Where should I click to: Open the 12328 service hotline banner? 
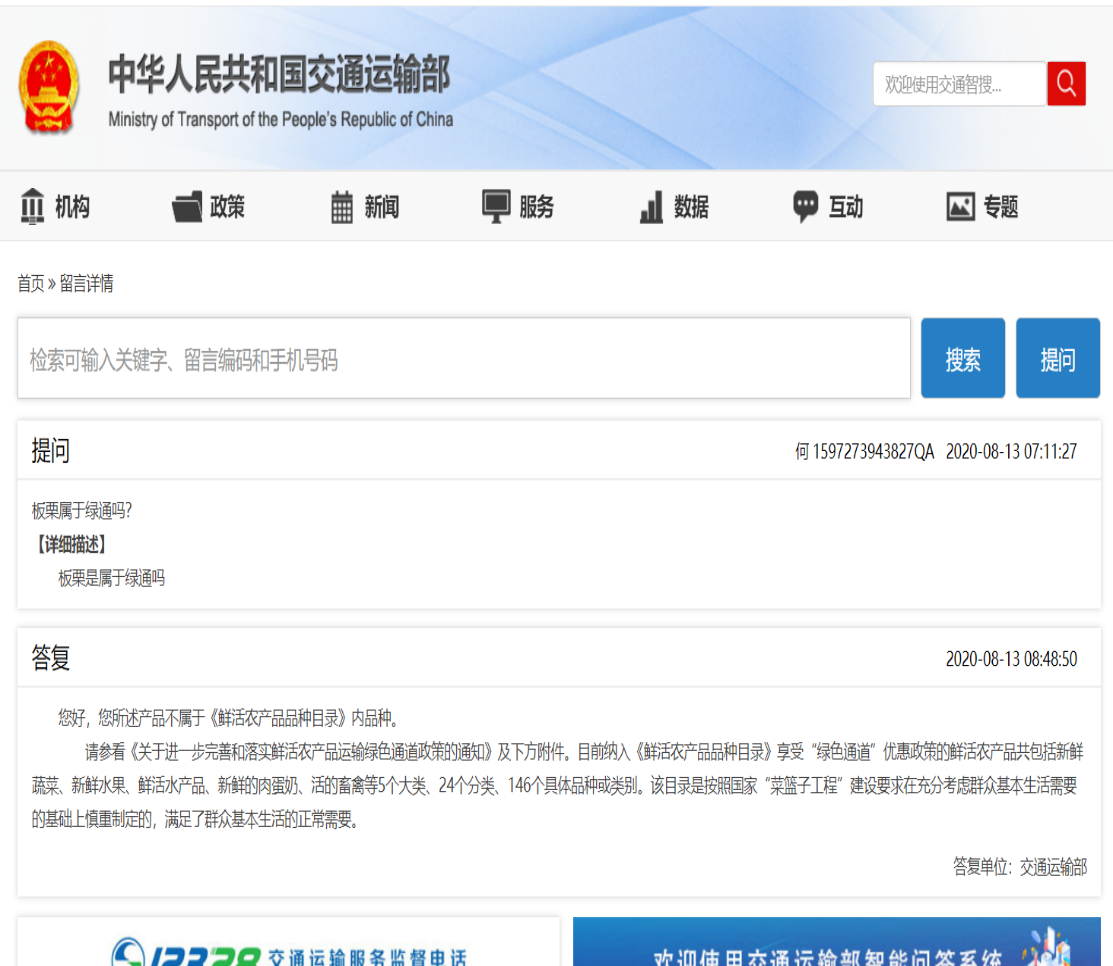pyautogui.click(x=288, y=946)
